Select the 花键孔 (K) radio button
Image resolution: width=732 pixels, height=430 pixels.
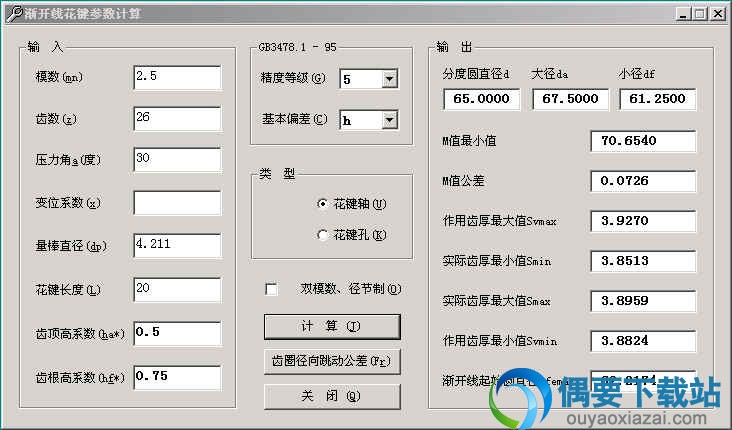322,235
